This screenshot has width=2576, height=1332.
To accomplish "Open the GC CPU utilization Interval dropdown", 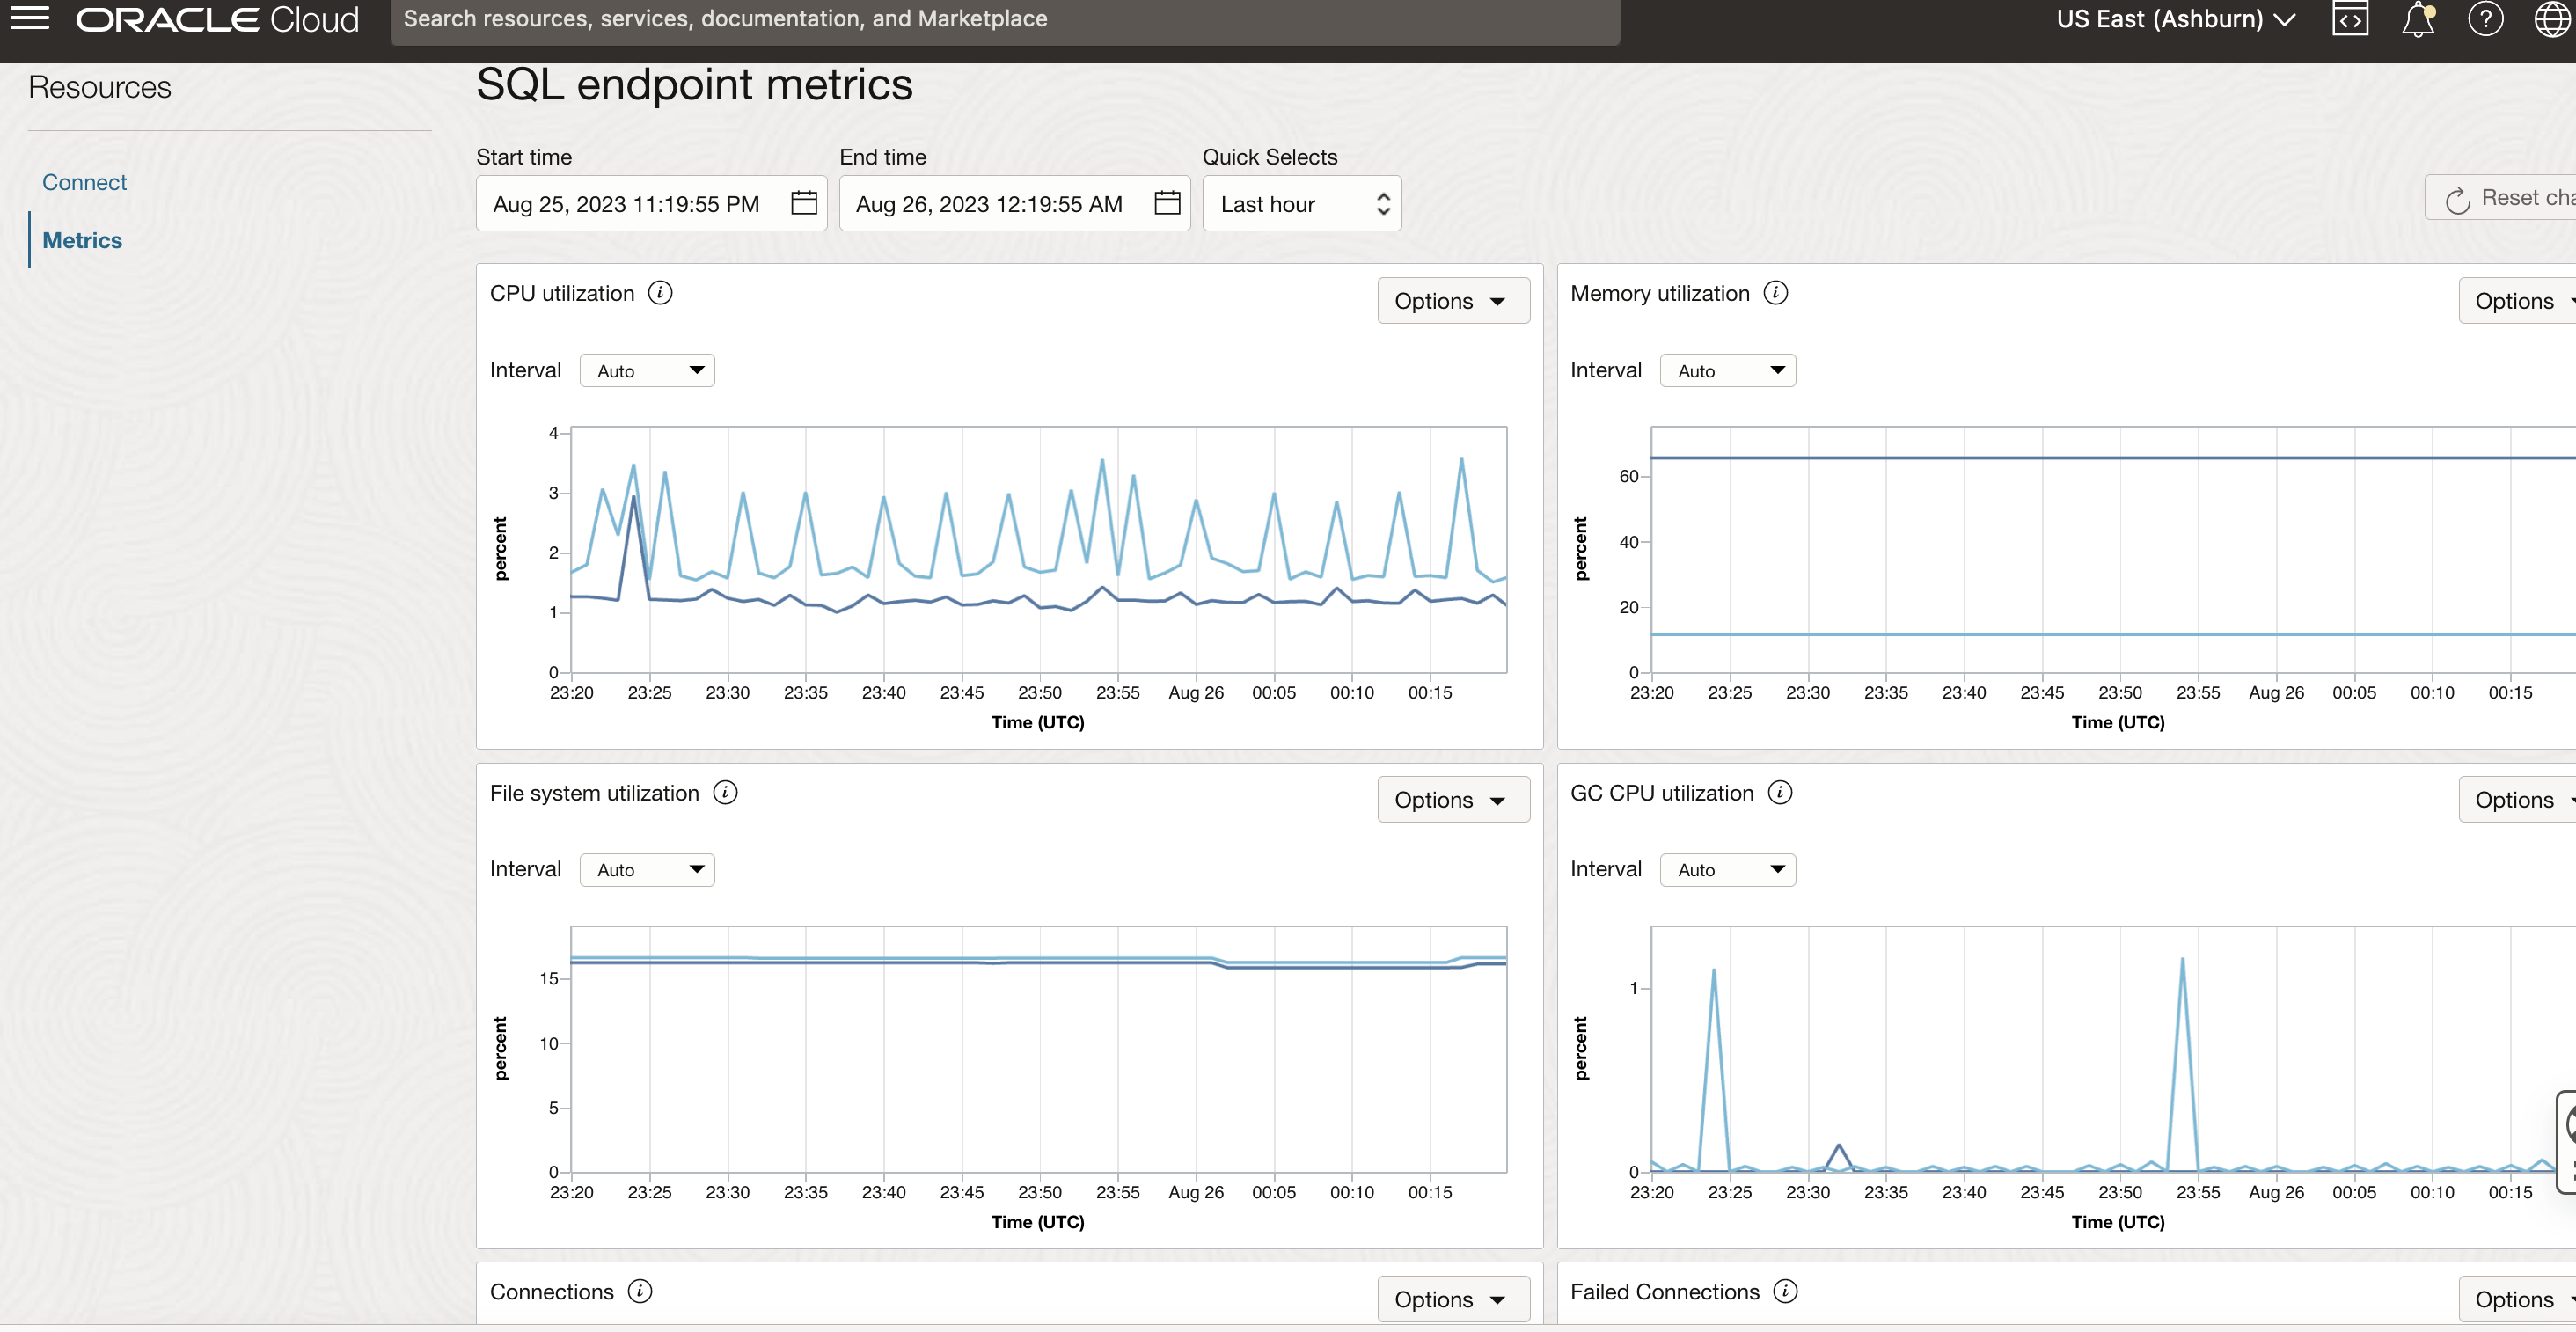I will pyautogui.click(x=1728, y=869).
